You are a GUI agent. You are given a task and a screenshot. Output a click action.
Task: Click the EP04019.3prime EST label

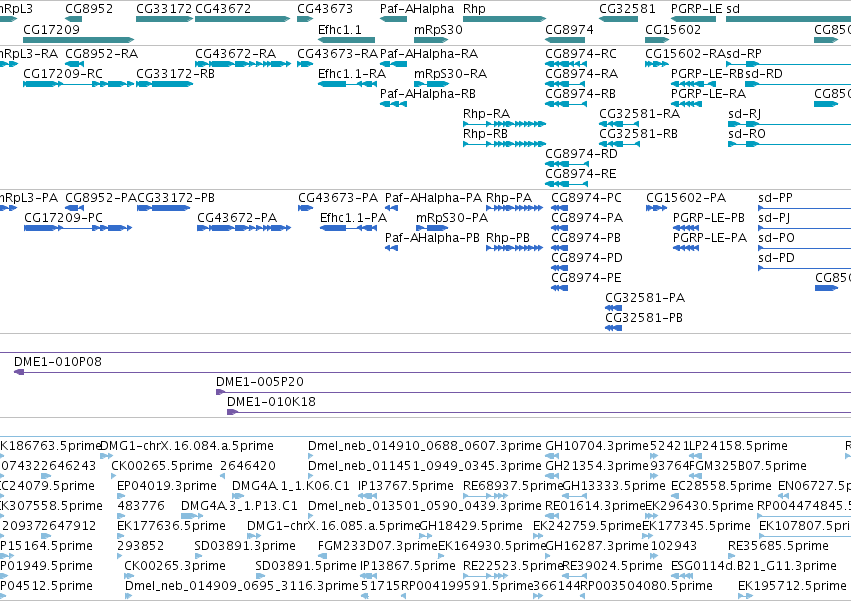pyautogui.click(x=167, y=486)
